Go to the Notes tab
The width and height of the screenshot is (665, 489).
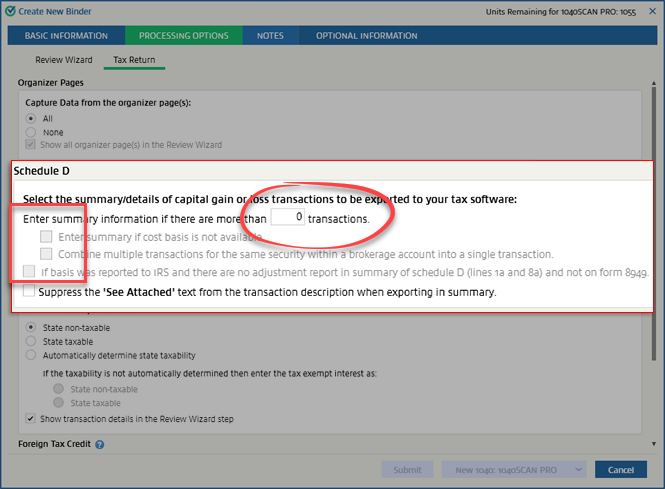point(270,36)
